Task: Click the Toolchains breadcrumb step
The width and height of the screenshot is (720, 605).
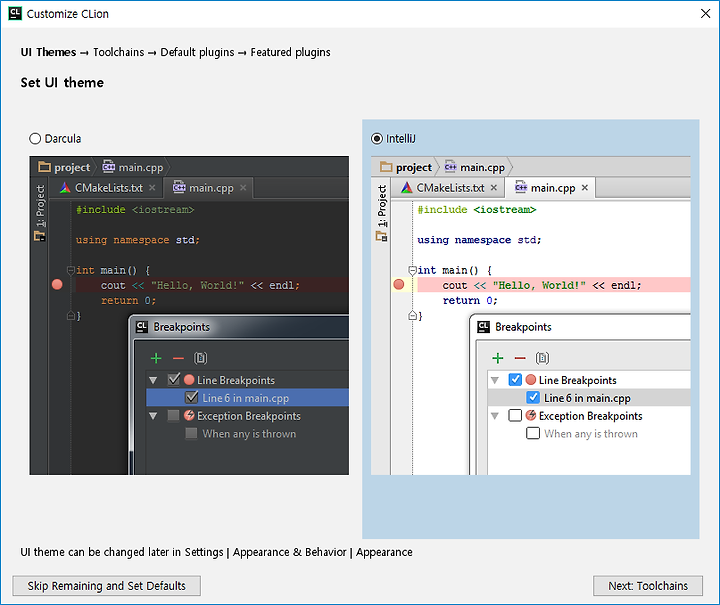Action: [118, 52]
